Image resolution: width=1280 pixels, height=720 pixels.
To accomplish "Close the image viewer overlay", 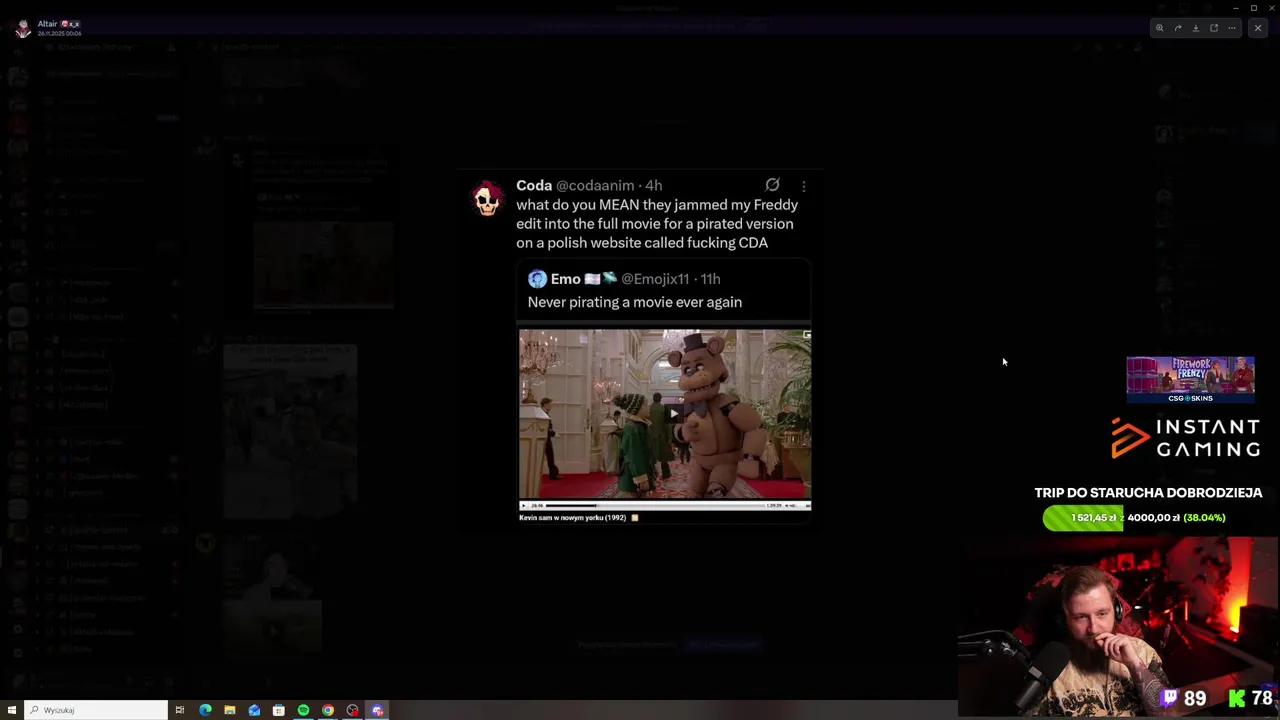I will click(x=1258, y=28).
